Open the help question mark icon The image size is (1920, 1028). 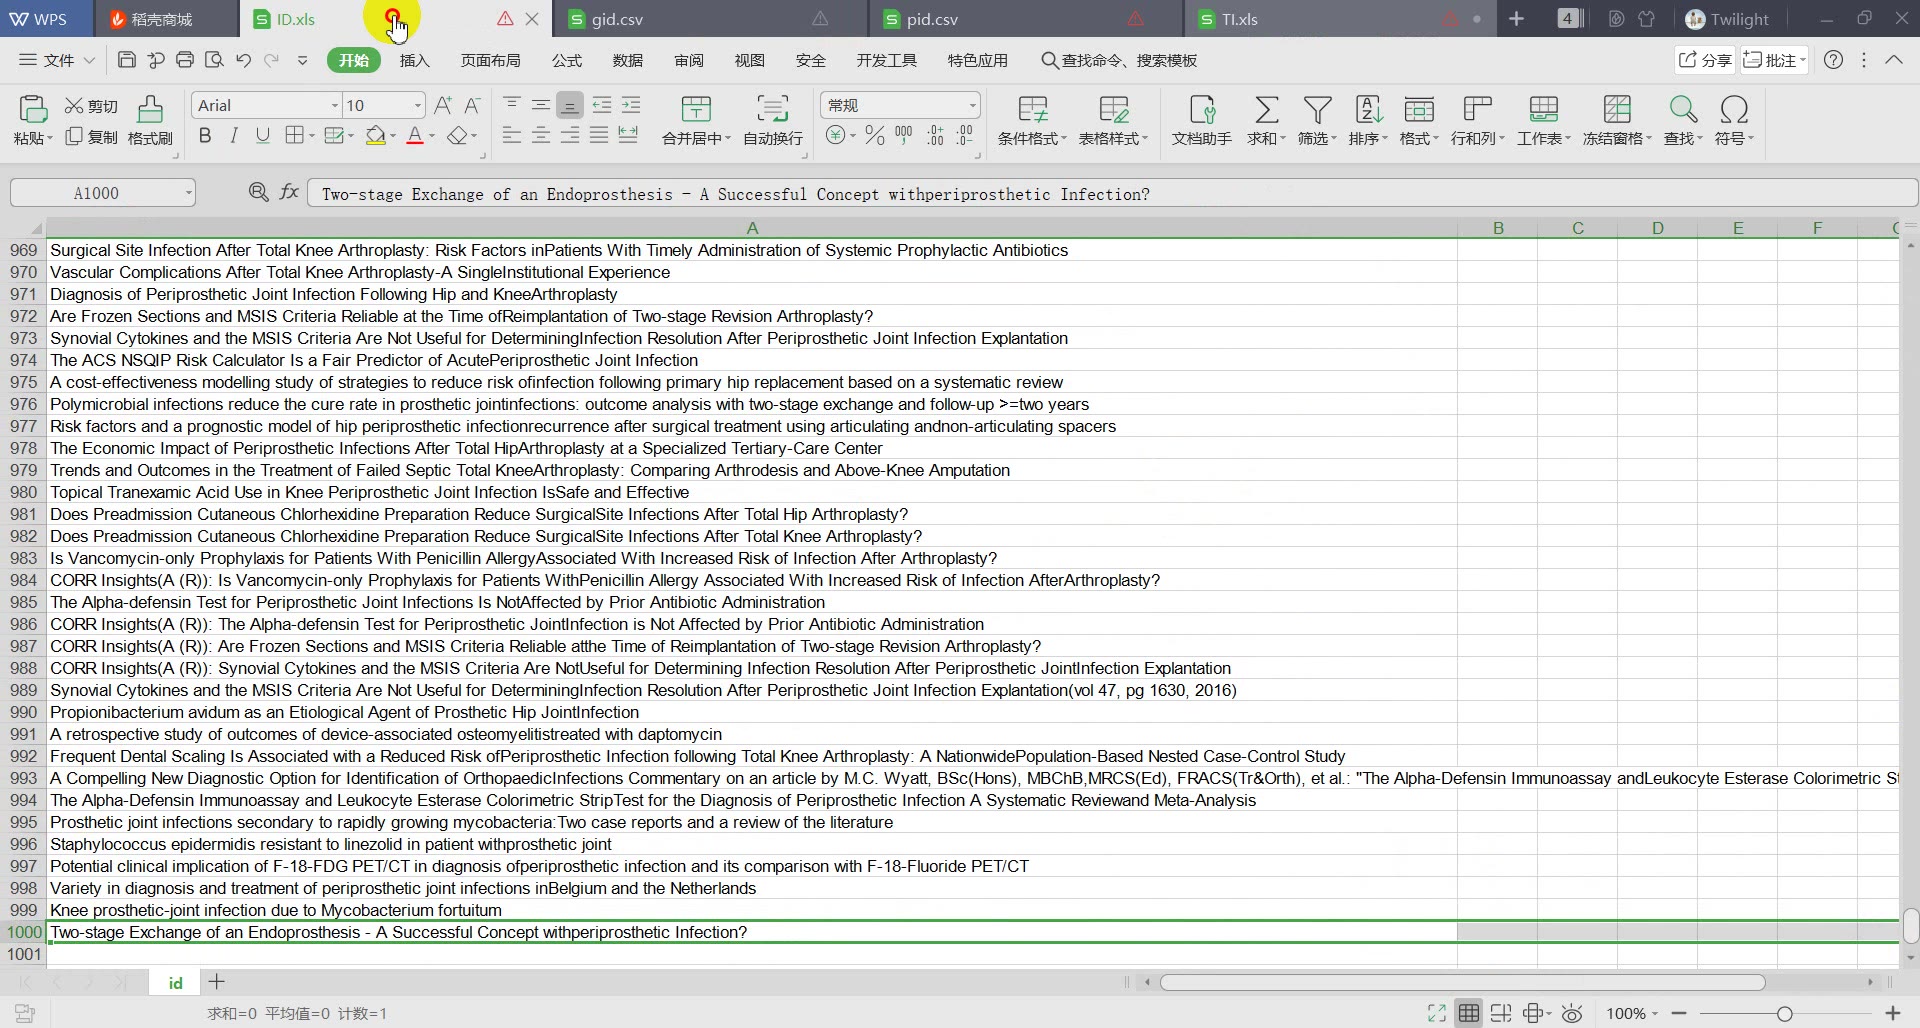click(1833, 60)
